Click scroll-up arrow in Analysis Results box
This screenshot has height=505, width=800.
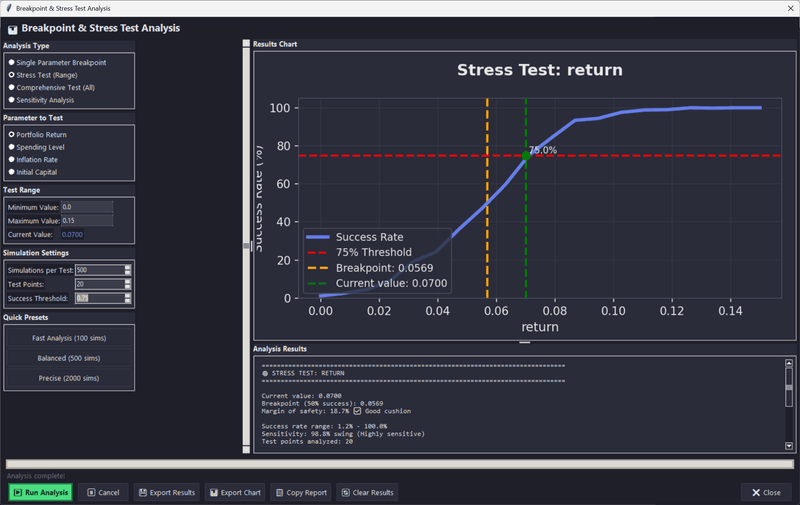(789, 363)
